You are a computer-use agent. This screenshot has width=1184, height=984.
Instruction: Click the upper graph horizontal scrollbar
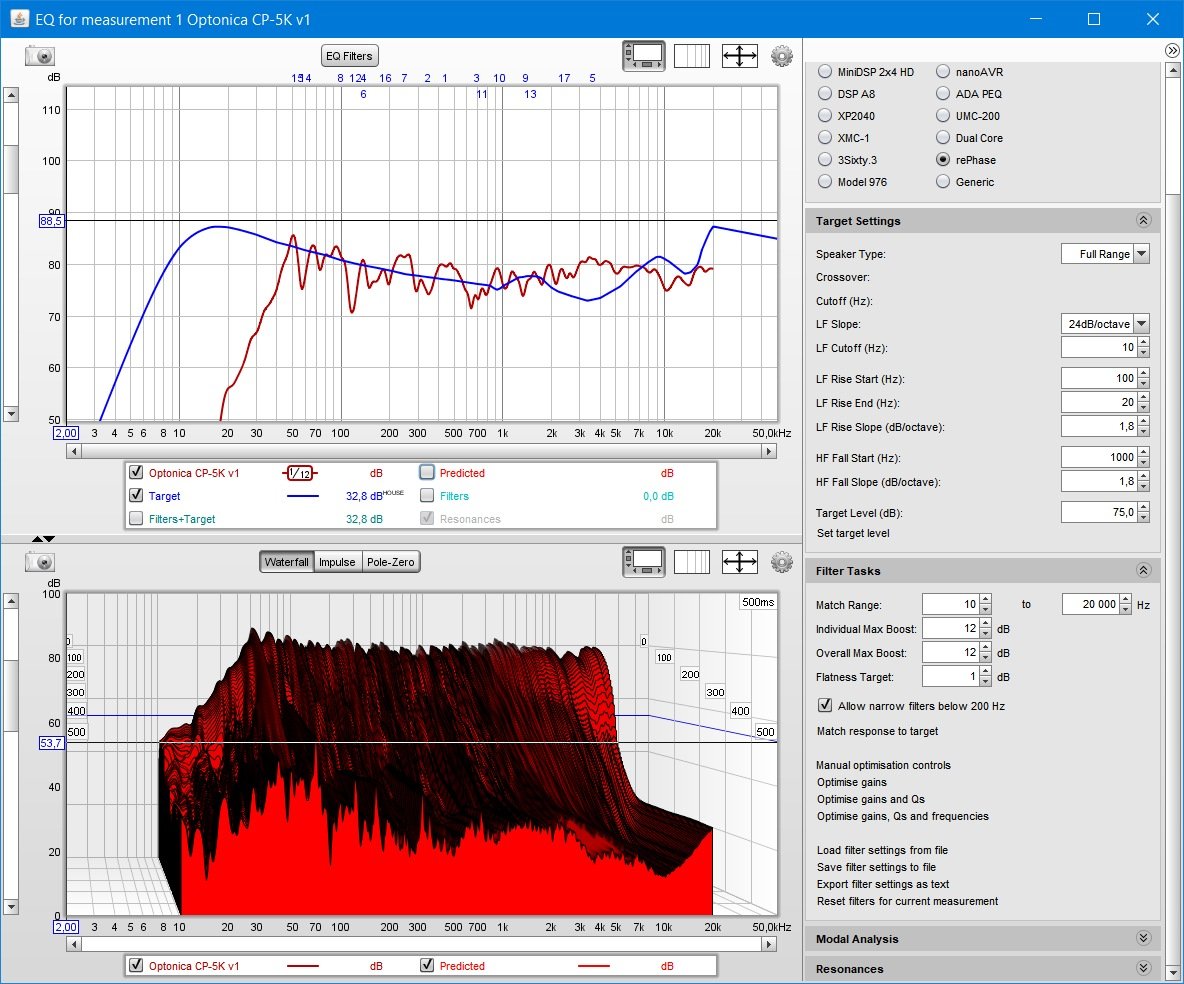click(x=421, y=452)
